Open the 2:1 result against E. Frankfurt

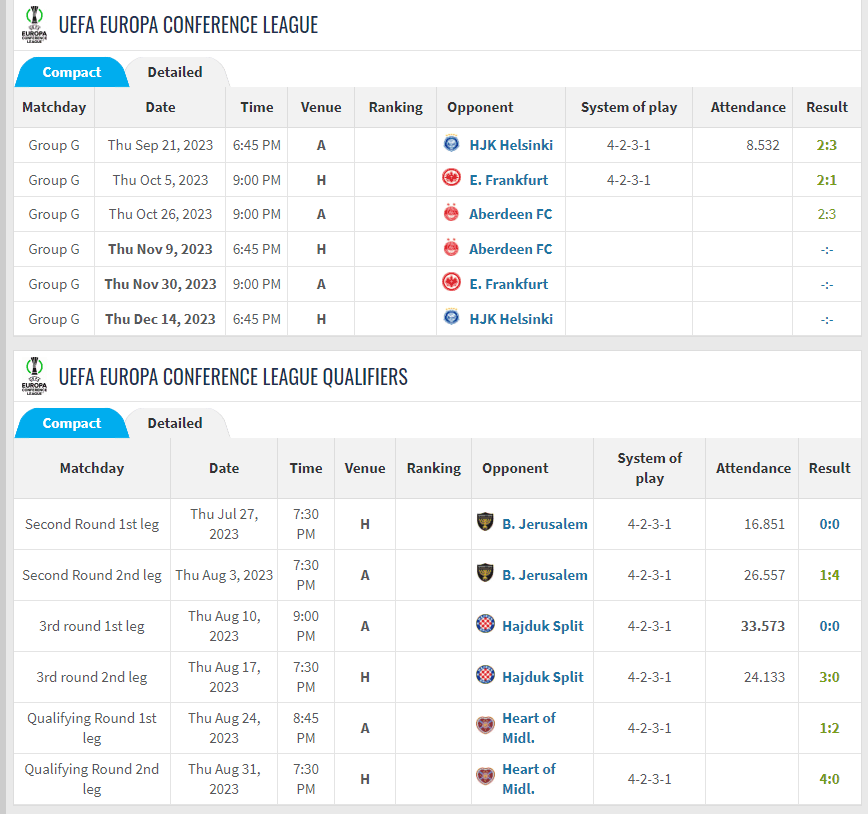pyautogui.click(x=826, y=180)
